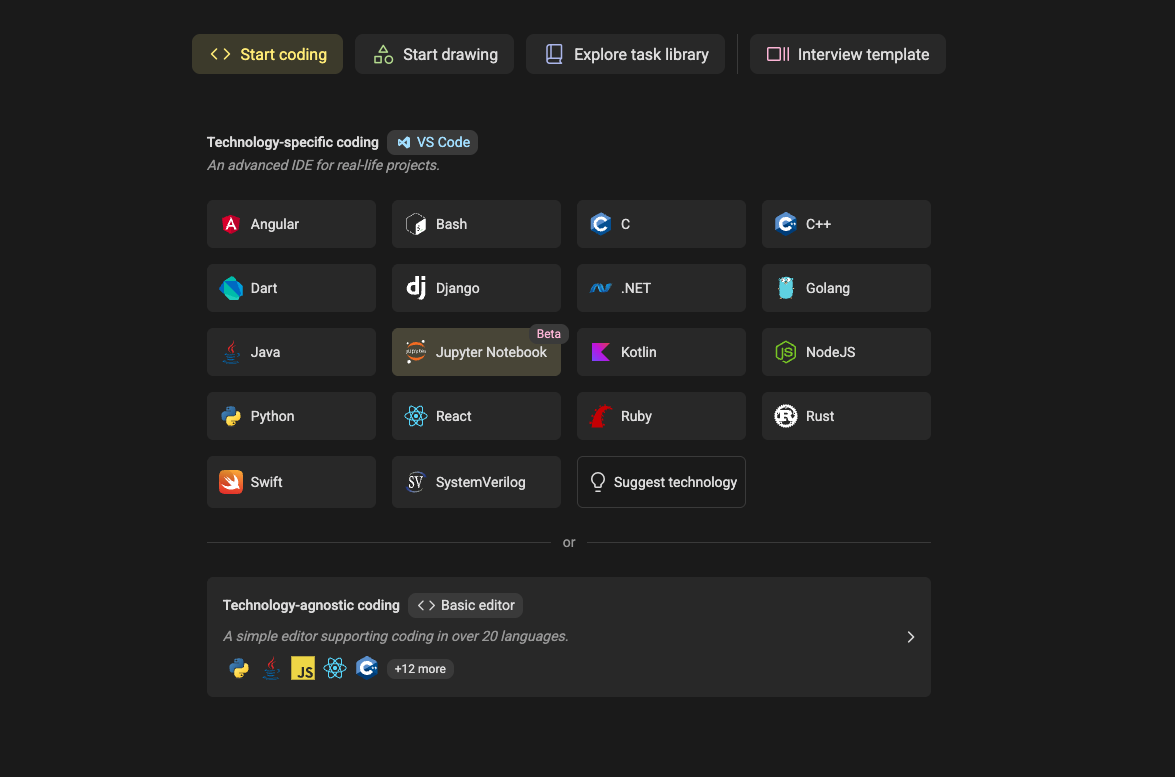Click the Jupyter logo icon
The image size is (1175, 777).
pyautogui.click(x=416, y=352)
